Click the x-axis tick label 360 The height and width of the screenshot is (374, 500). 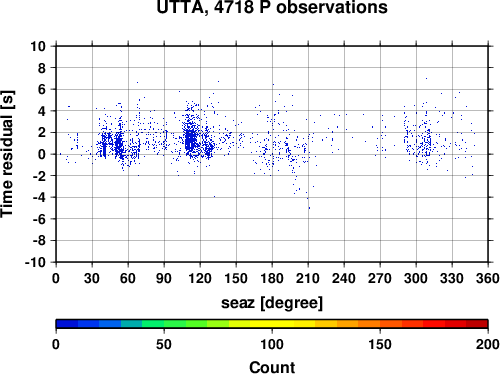click(x=488, y=278)
